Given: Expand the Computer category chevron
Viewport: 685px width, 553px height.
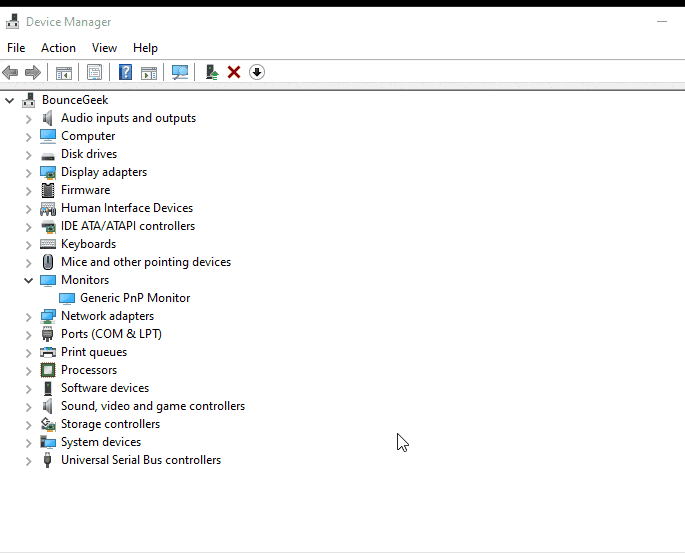Looking at the screenshot, I should click(x=28, y=137).
